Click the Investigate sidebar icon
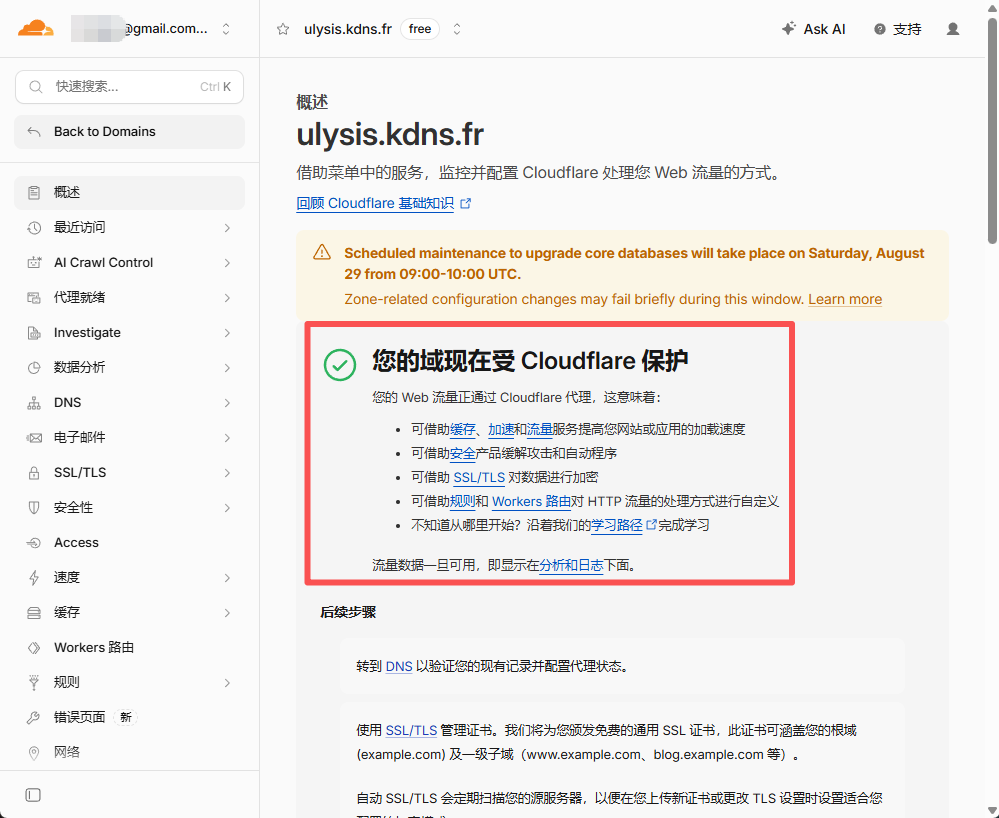 click(x=34, y=333)
